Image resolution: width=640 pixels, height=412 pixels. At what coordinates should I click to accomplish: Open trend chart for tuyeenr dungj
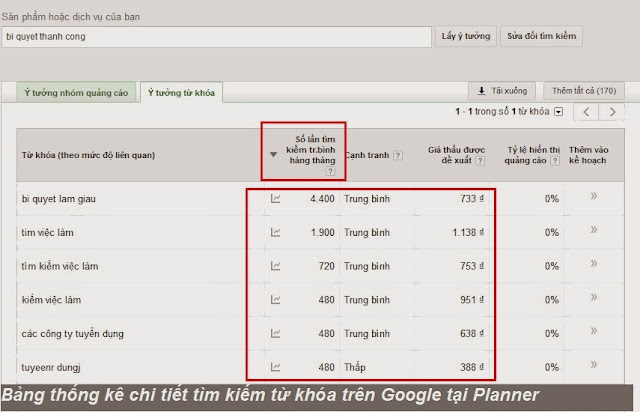pyautogui.click(x=276, y=367)
